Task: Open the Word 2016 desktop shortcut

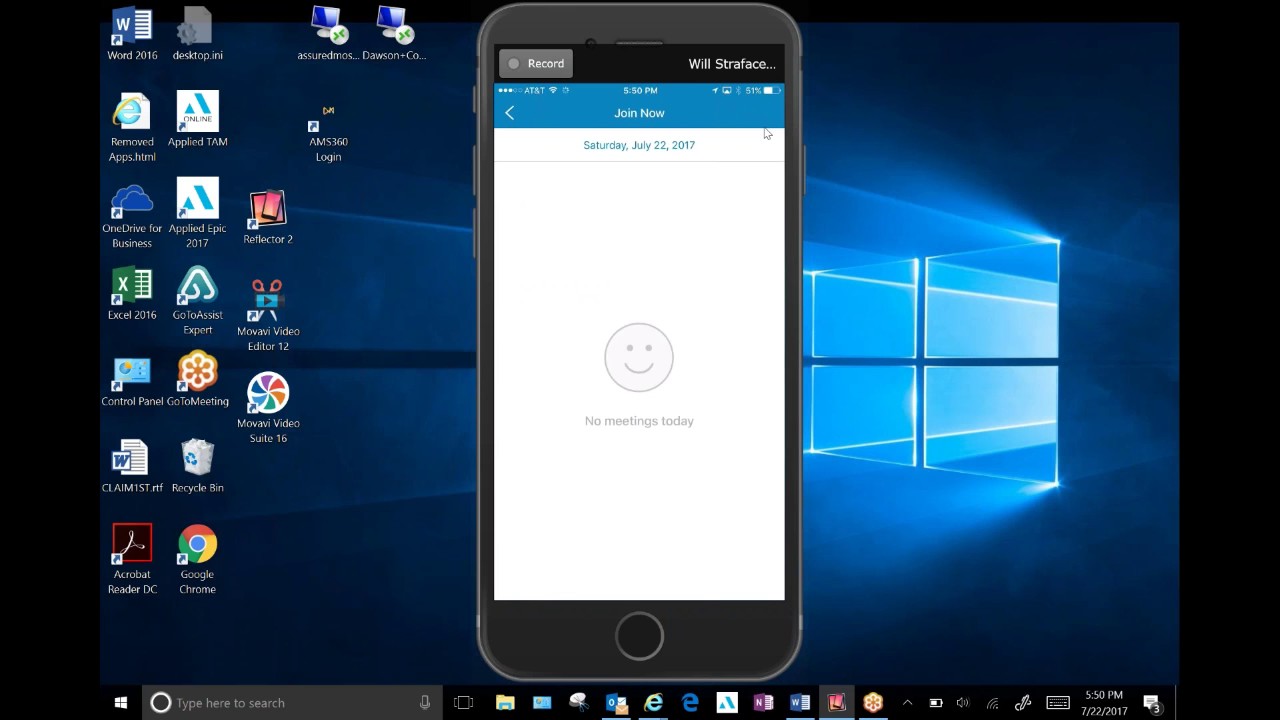Action: click(132, 34)
